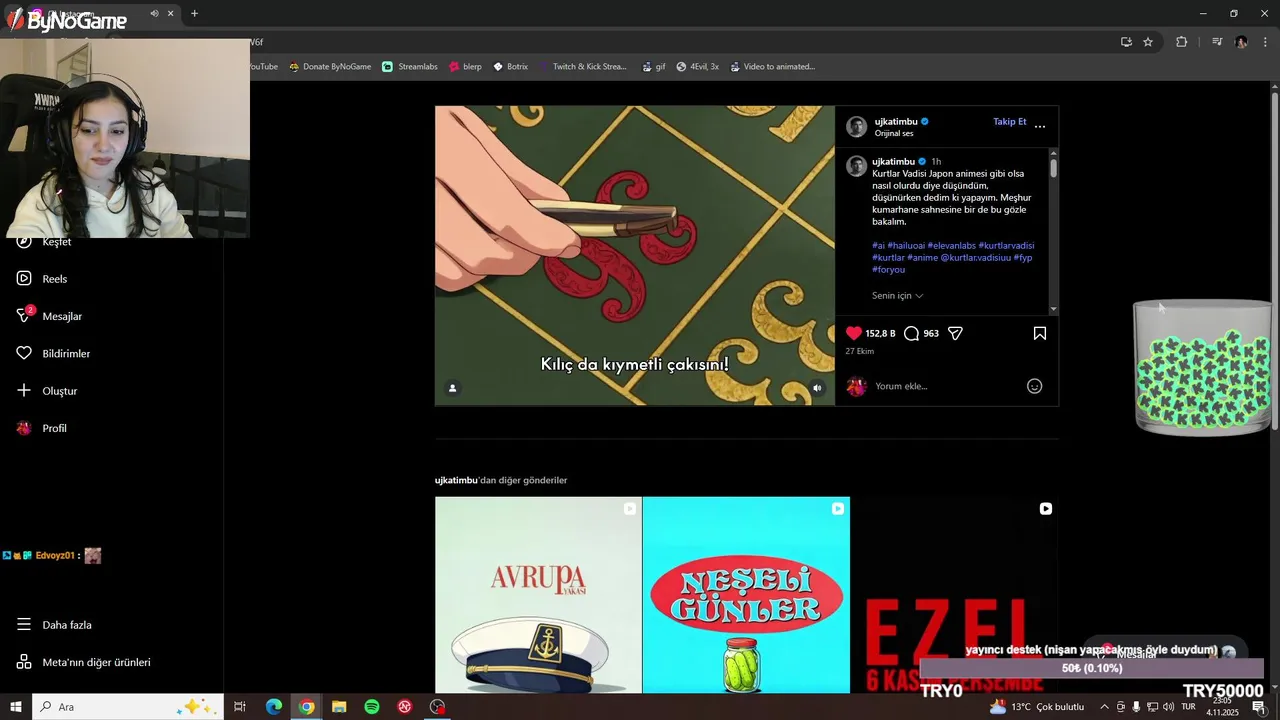Open the weather widget 13°C Çok bulutlu
Image resolution: width=1280 pixels, height=720 pixels.
click(x=1037, y=707)
